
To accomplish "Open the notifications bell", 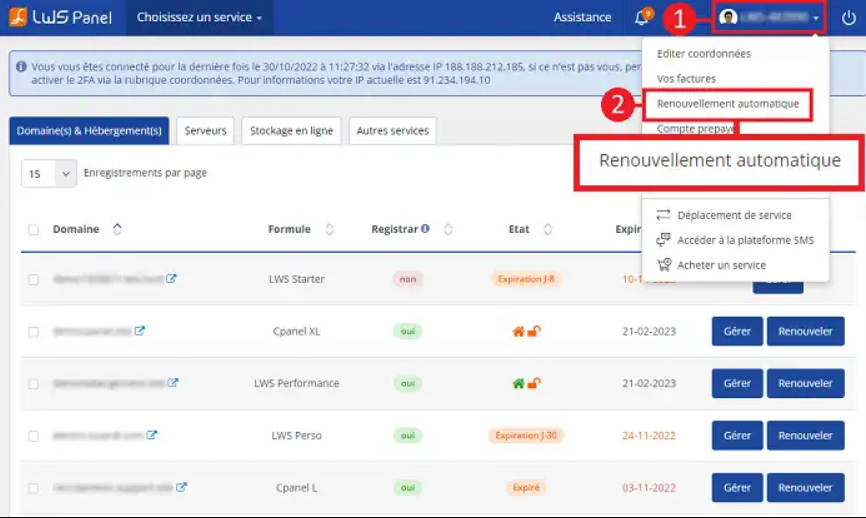I will pyautogui.click(x=641, y=18).
